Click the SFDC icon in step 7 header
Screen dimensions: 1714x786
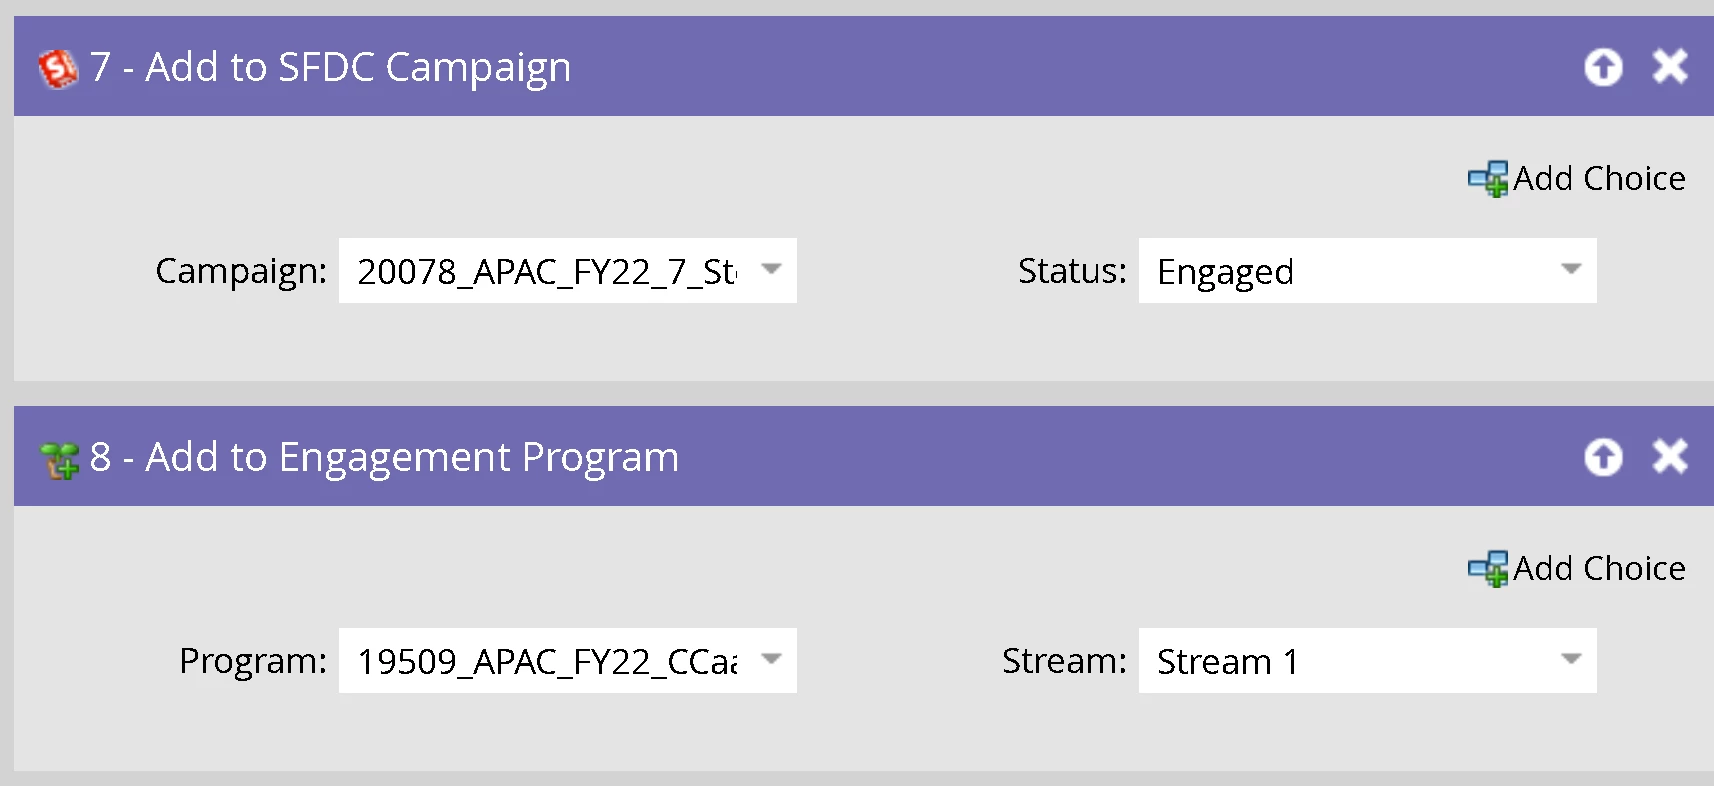click(x=57, y=68)
